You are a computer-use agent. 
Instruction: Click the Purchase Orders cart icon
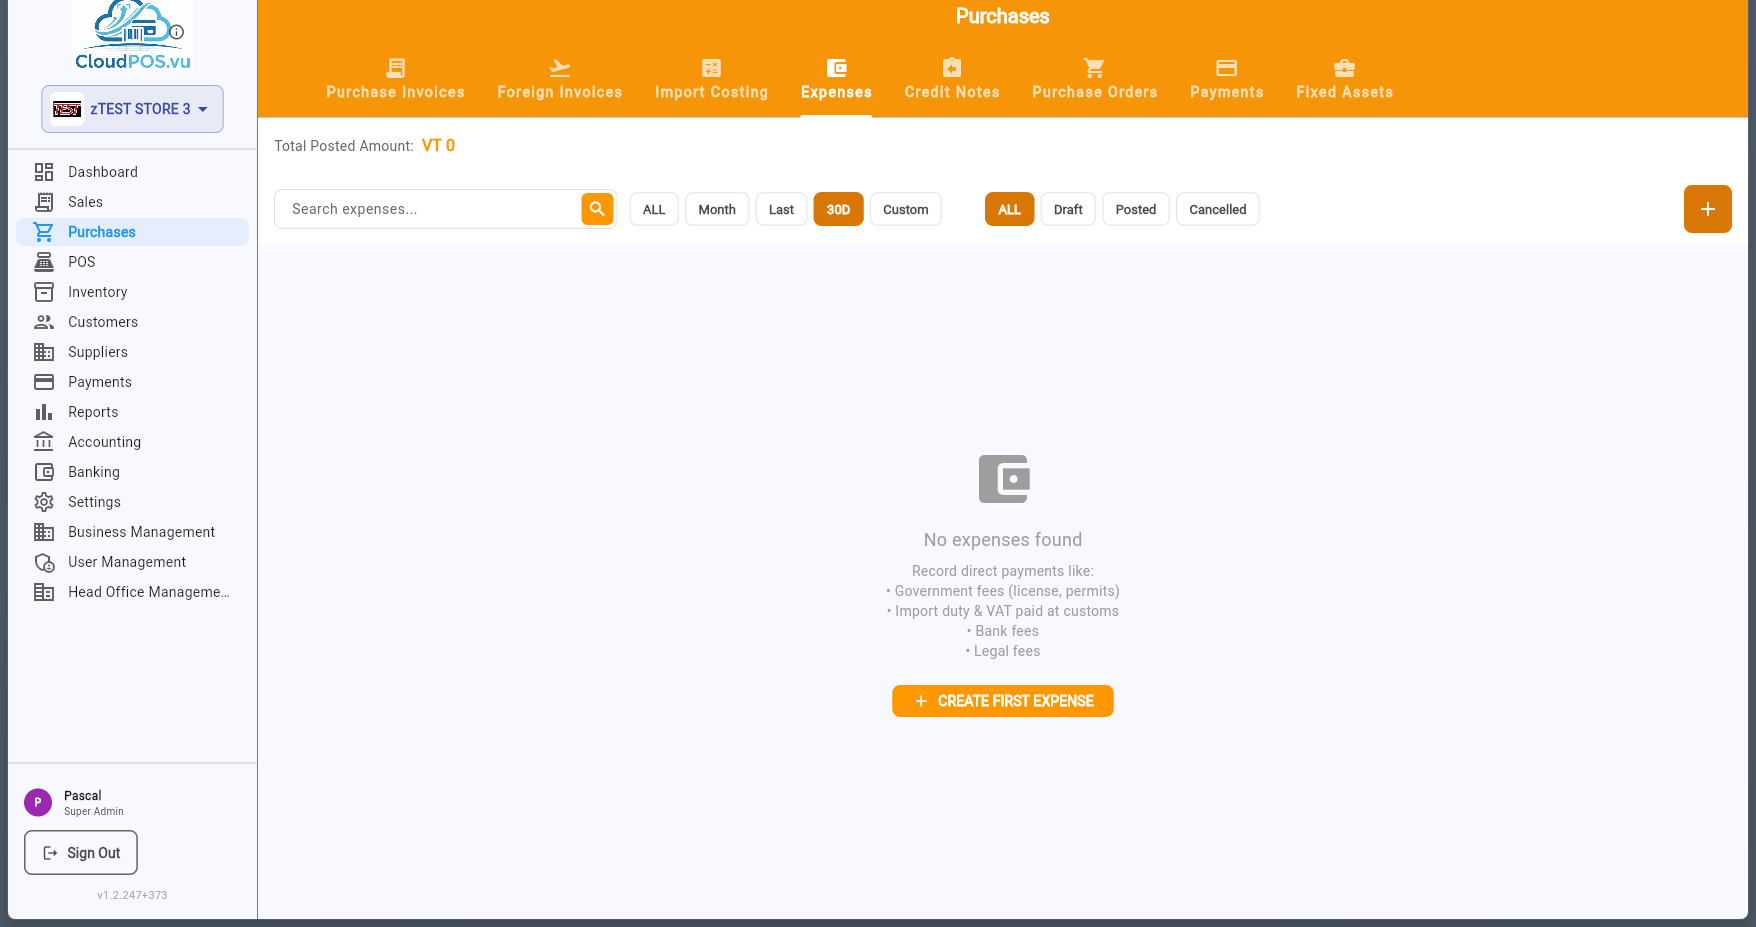point(1095,68)
